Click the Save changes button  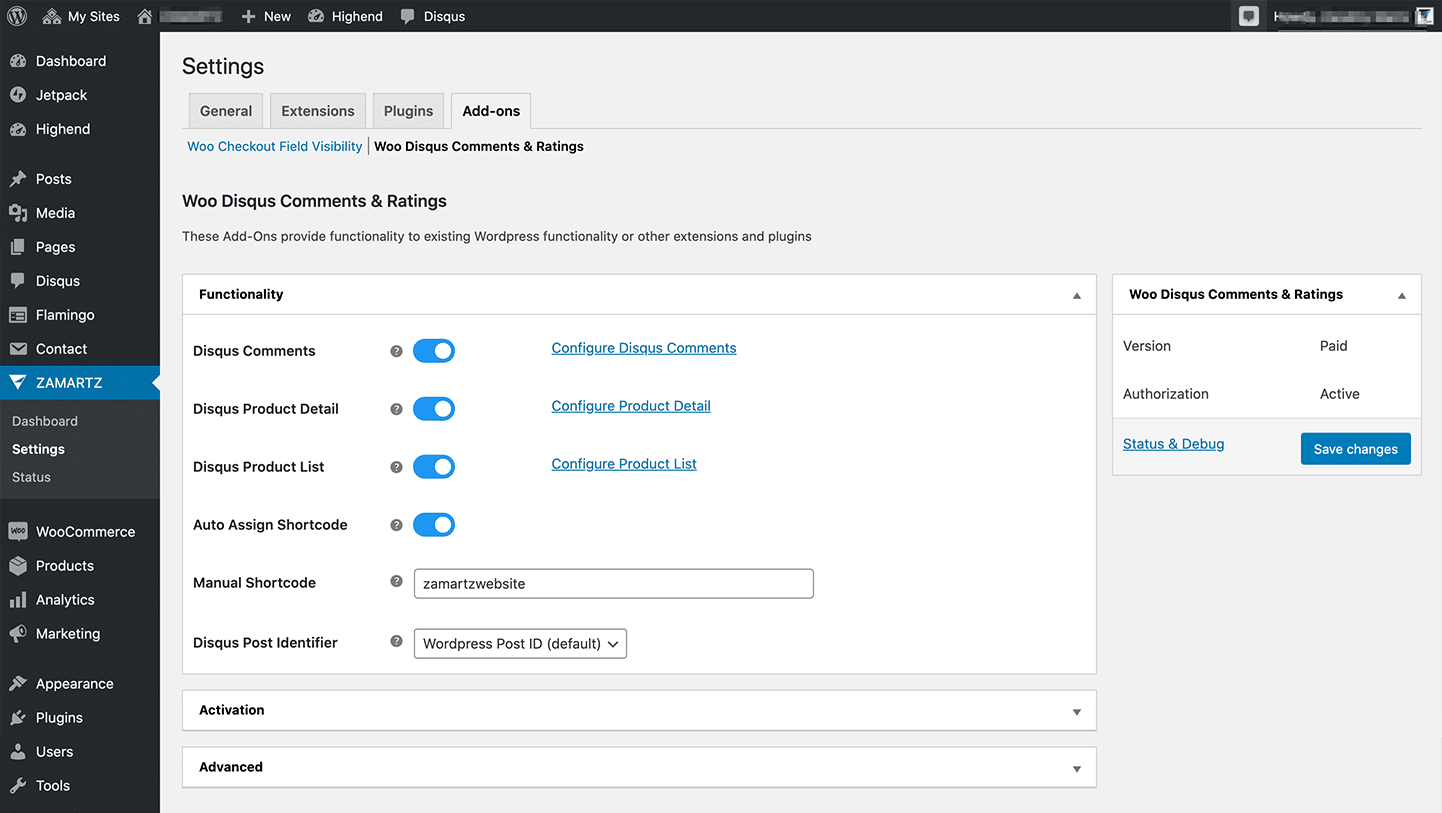(x=1356, y=448)
